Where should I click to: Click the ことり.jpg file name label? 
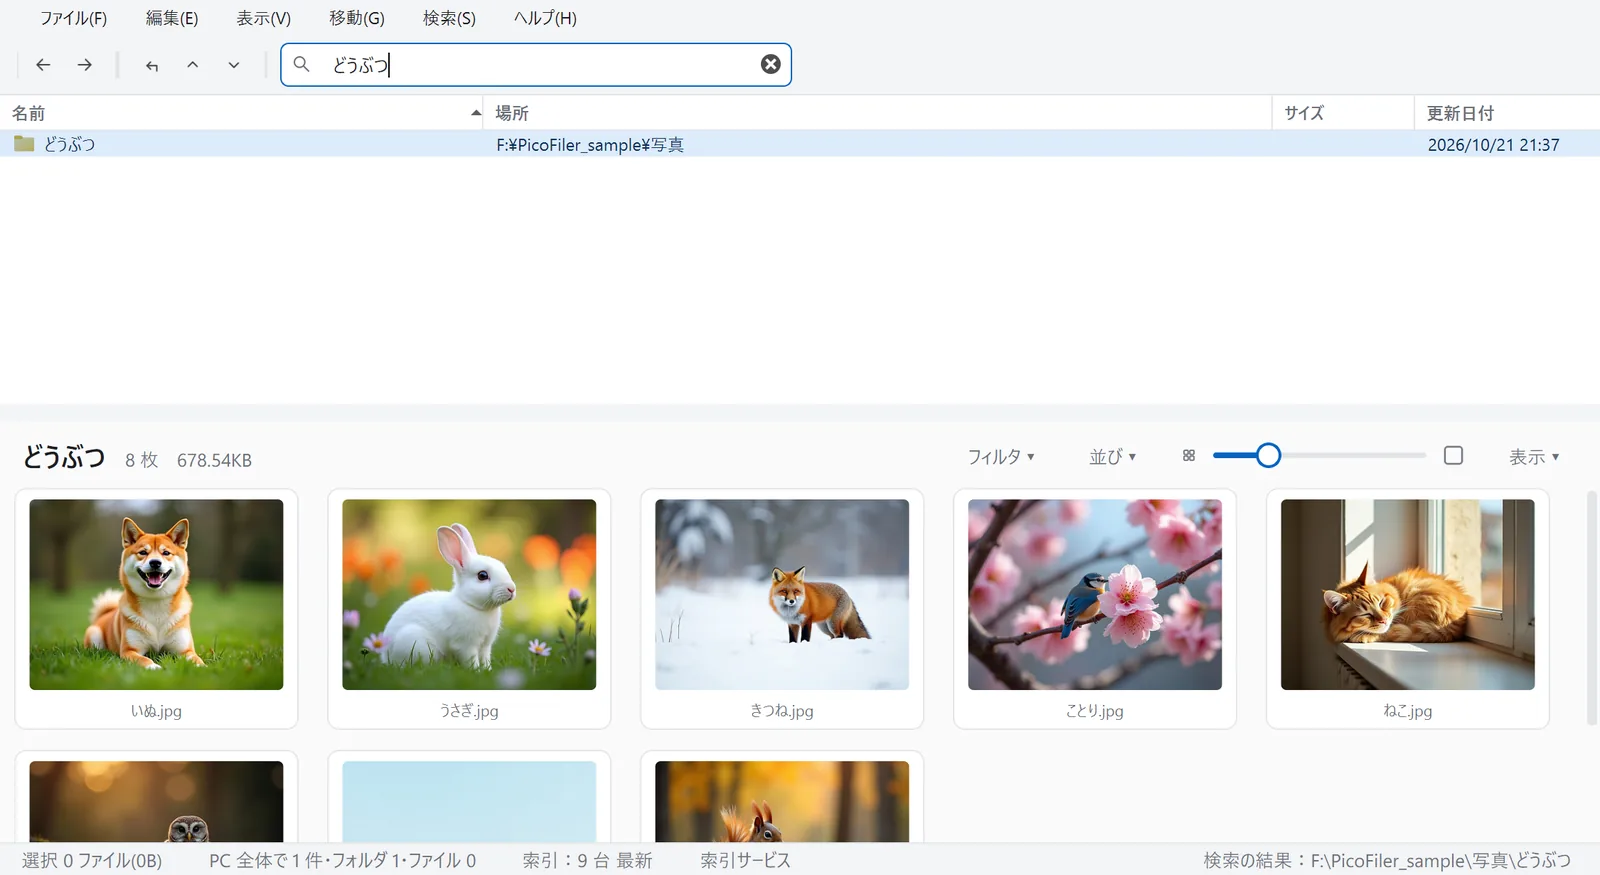pyautogui.click(x=1095, y=711)
